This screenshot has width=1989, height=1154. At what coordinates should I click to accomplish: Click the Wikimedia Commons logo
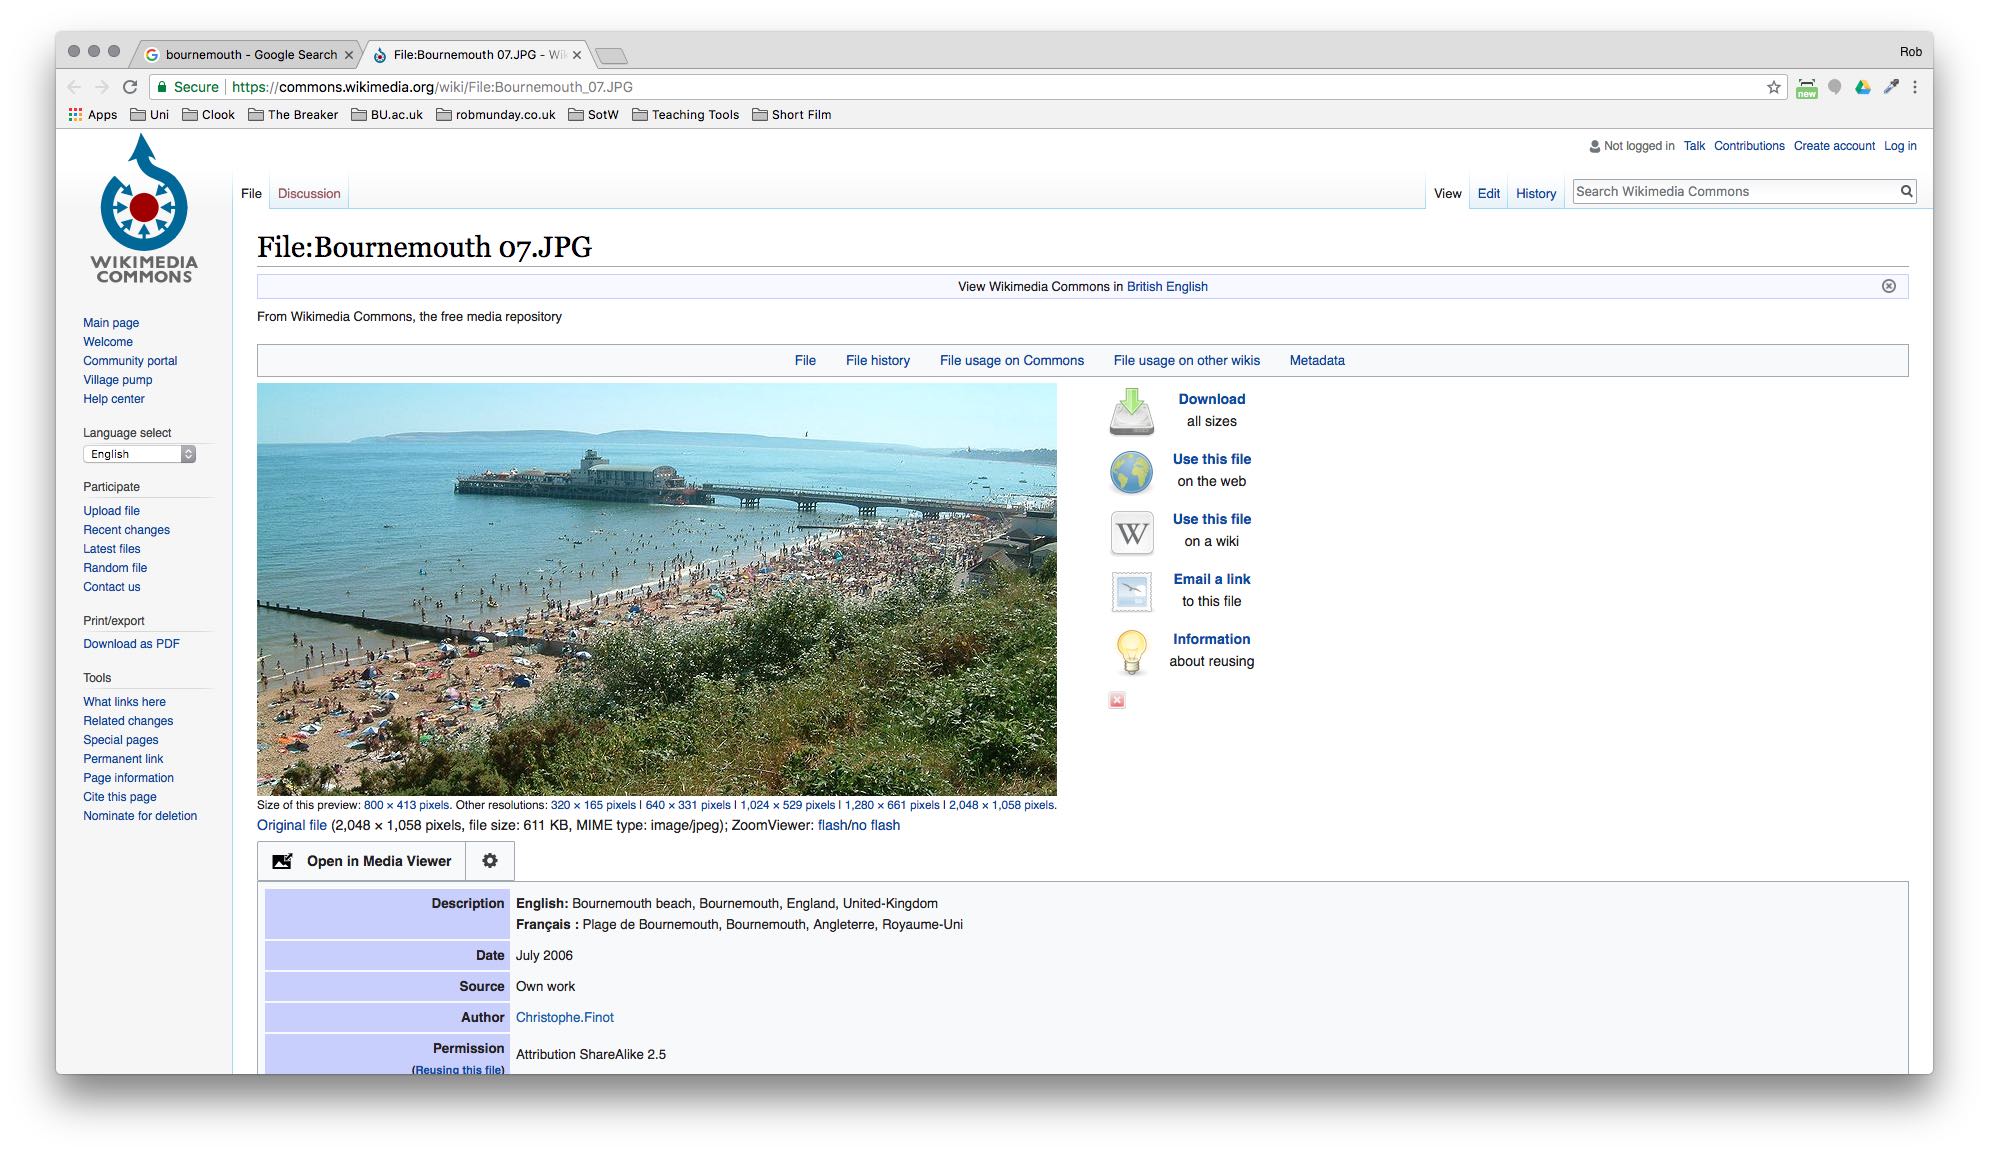pos(144,211)
